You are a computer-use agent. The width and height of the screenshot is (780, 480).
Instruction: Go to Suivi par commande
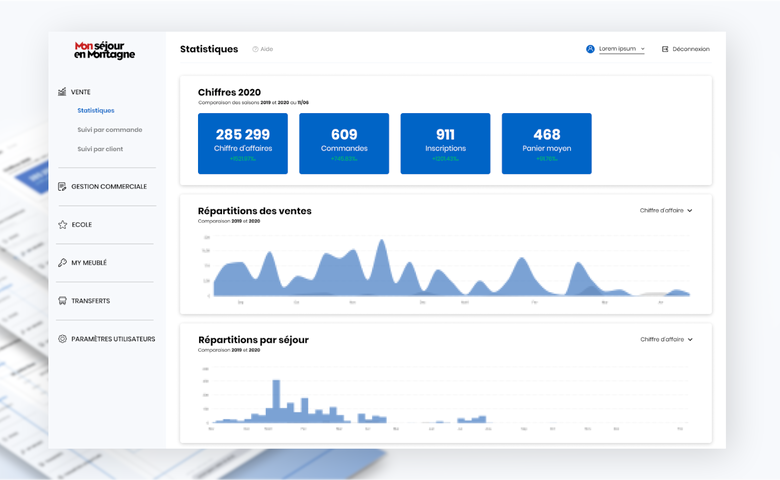tap(110, 130)
